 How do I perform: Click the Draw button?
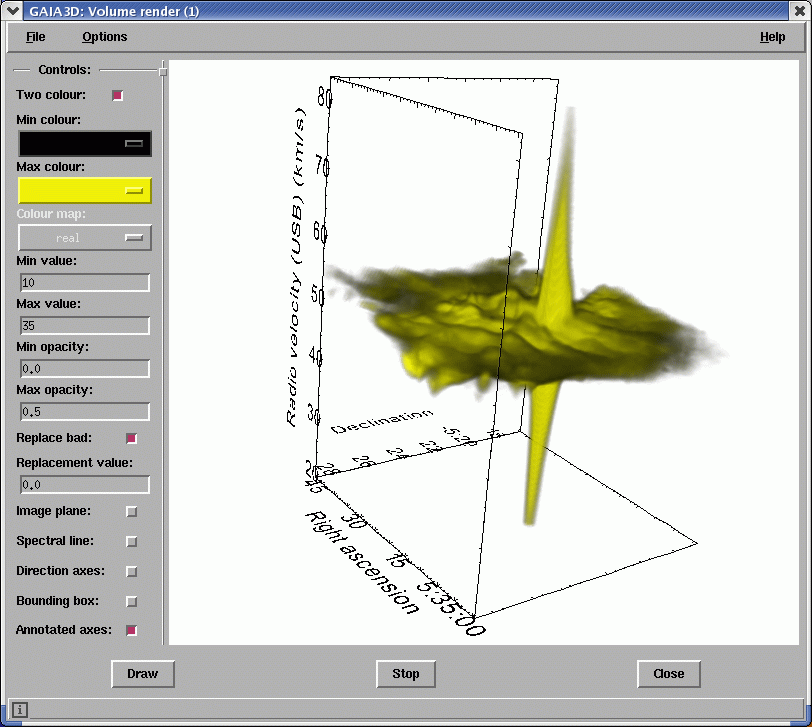[x=143, y=674]
